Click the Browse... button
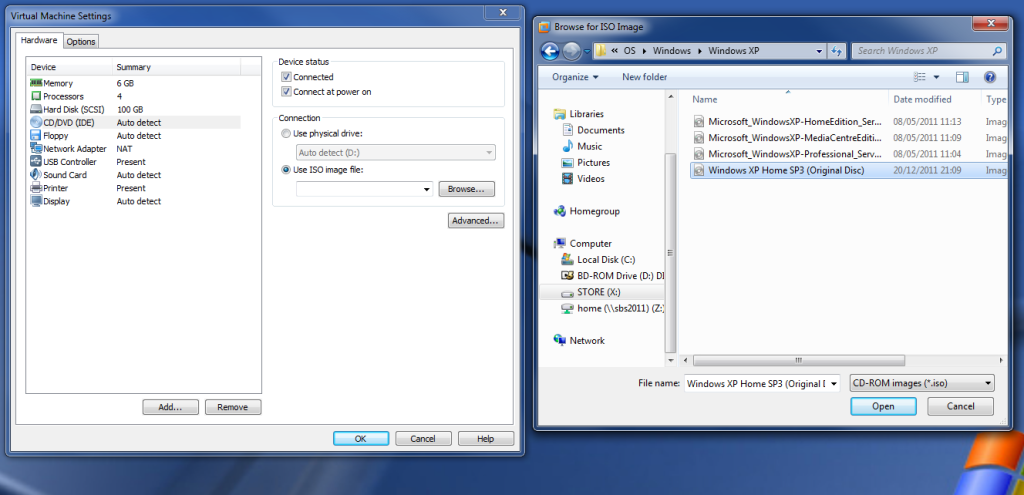The width and height of the screenshot is (1024, 495). 467,189
